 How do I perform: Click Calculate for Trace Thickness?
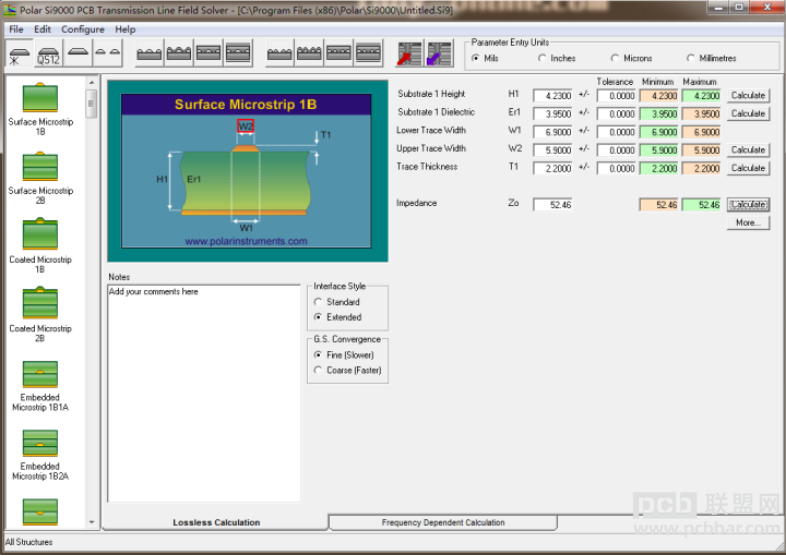[x=748, y=168]
